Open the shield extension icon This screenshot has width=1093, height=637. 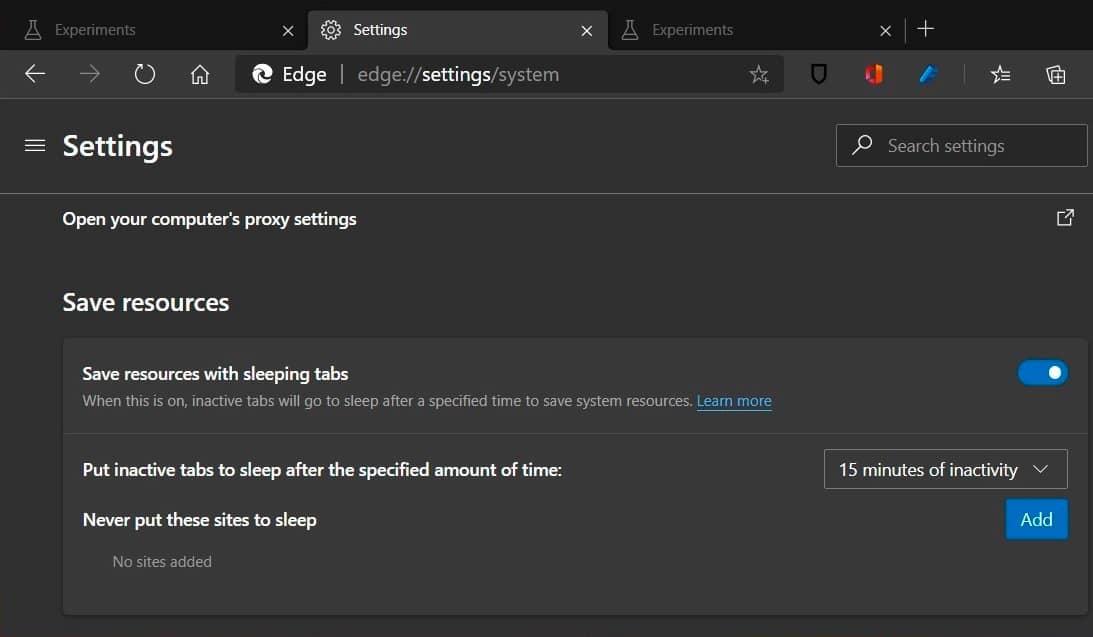coord(819,74)
